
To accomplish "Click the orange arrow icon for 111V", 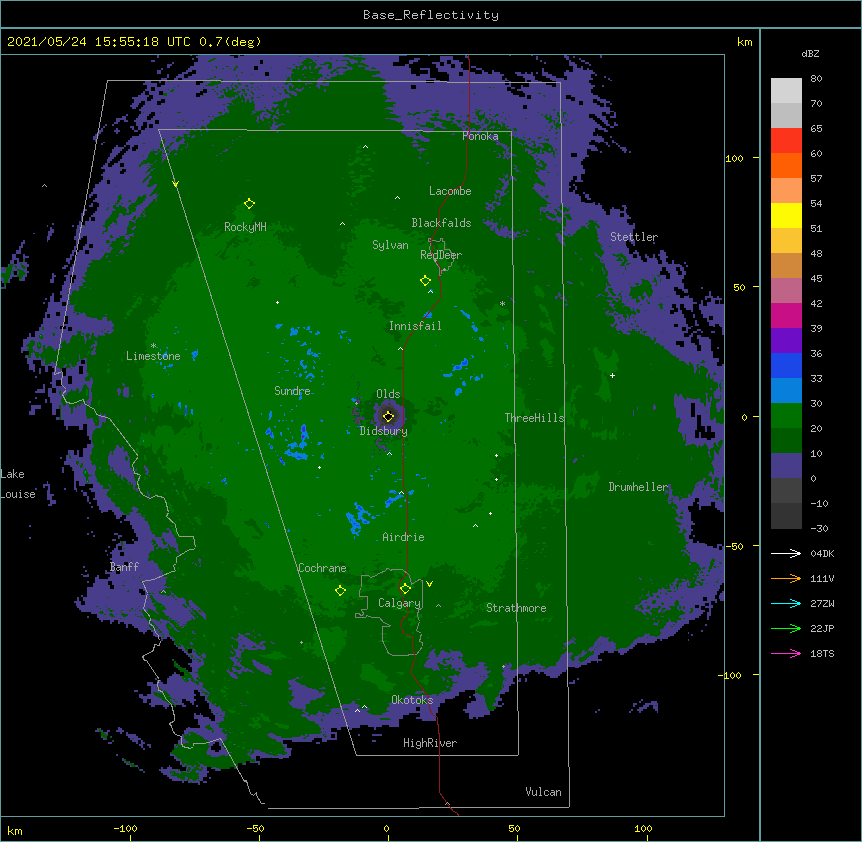I will pyautogui.click(x=786, y=578).
